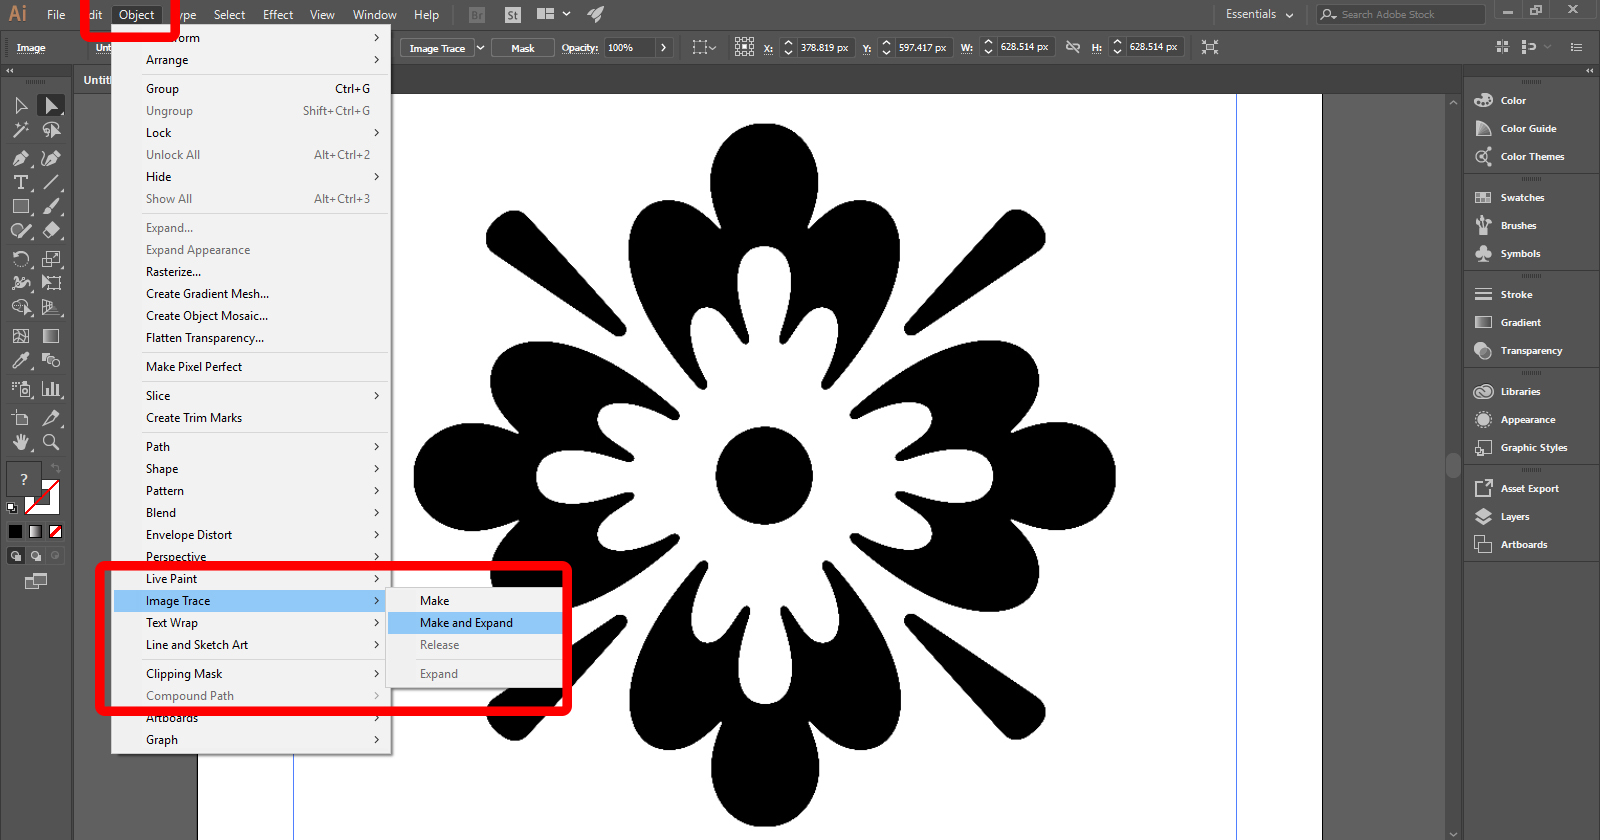The image size is (1600, 840).
Task: Choose Create Trim Marks entry
Action: pyautogui.click(x=250, y=418)
